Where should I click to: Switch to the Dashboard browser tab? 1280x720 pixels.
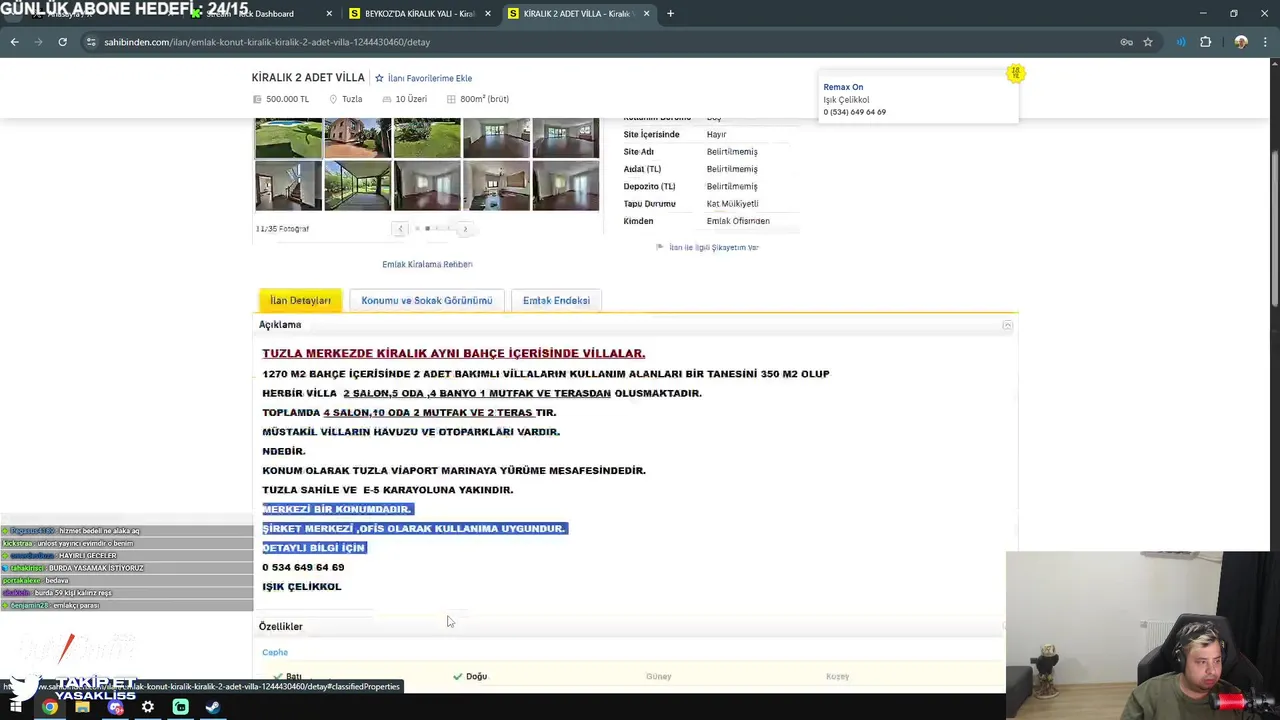point(260,14)
